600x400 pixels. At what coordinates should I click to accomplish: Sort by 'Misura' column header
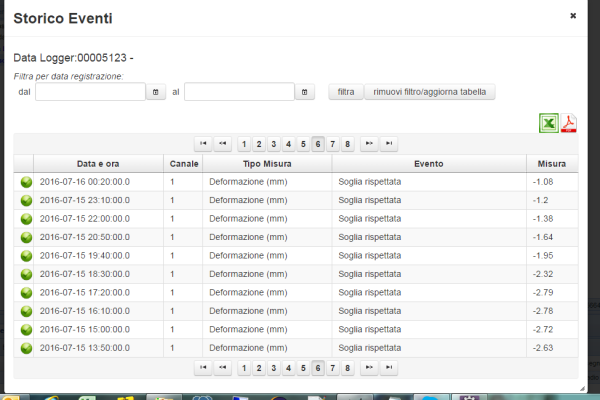coord(550,163)
